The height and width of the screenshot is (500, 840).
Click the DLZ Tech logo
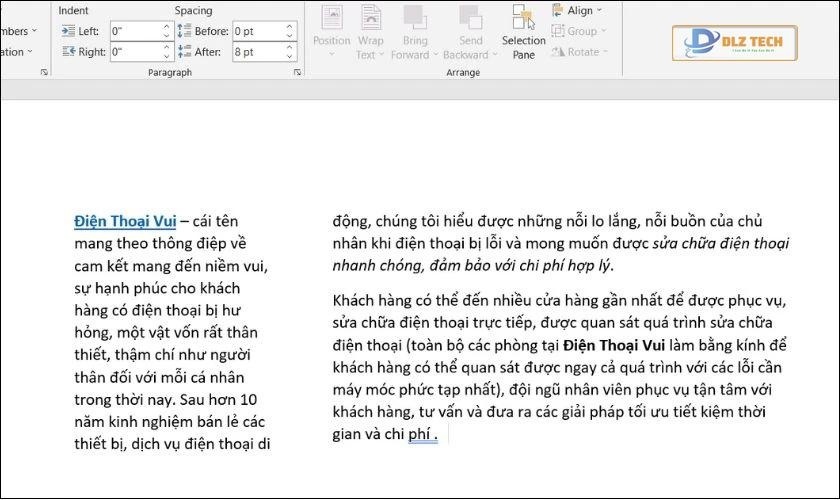(x=733, y=43)
